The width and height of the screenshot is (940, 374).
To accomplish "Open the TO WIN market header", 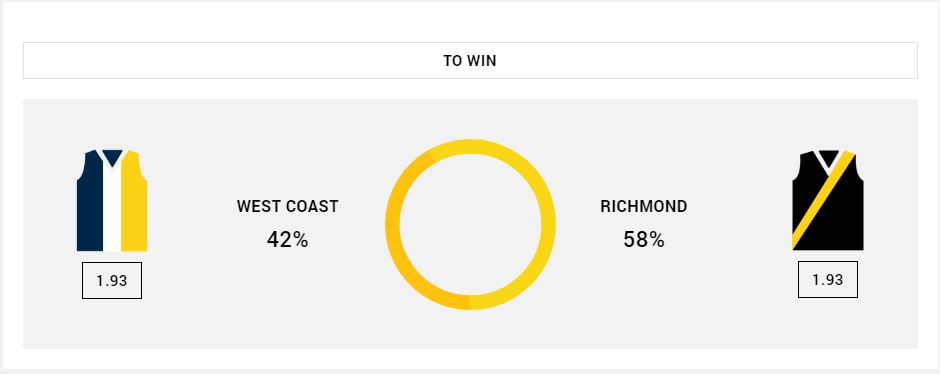I will tap(470, 61).
